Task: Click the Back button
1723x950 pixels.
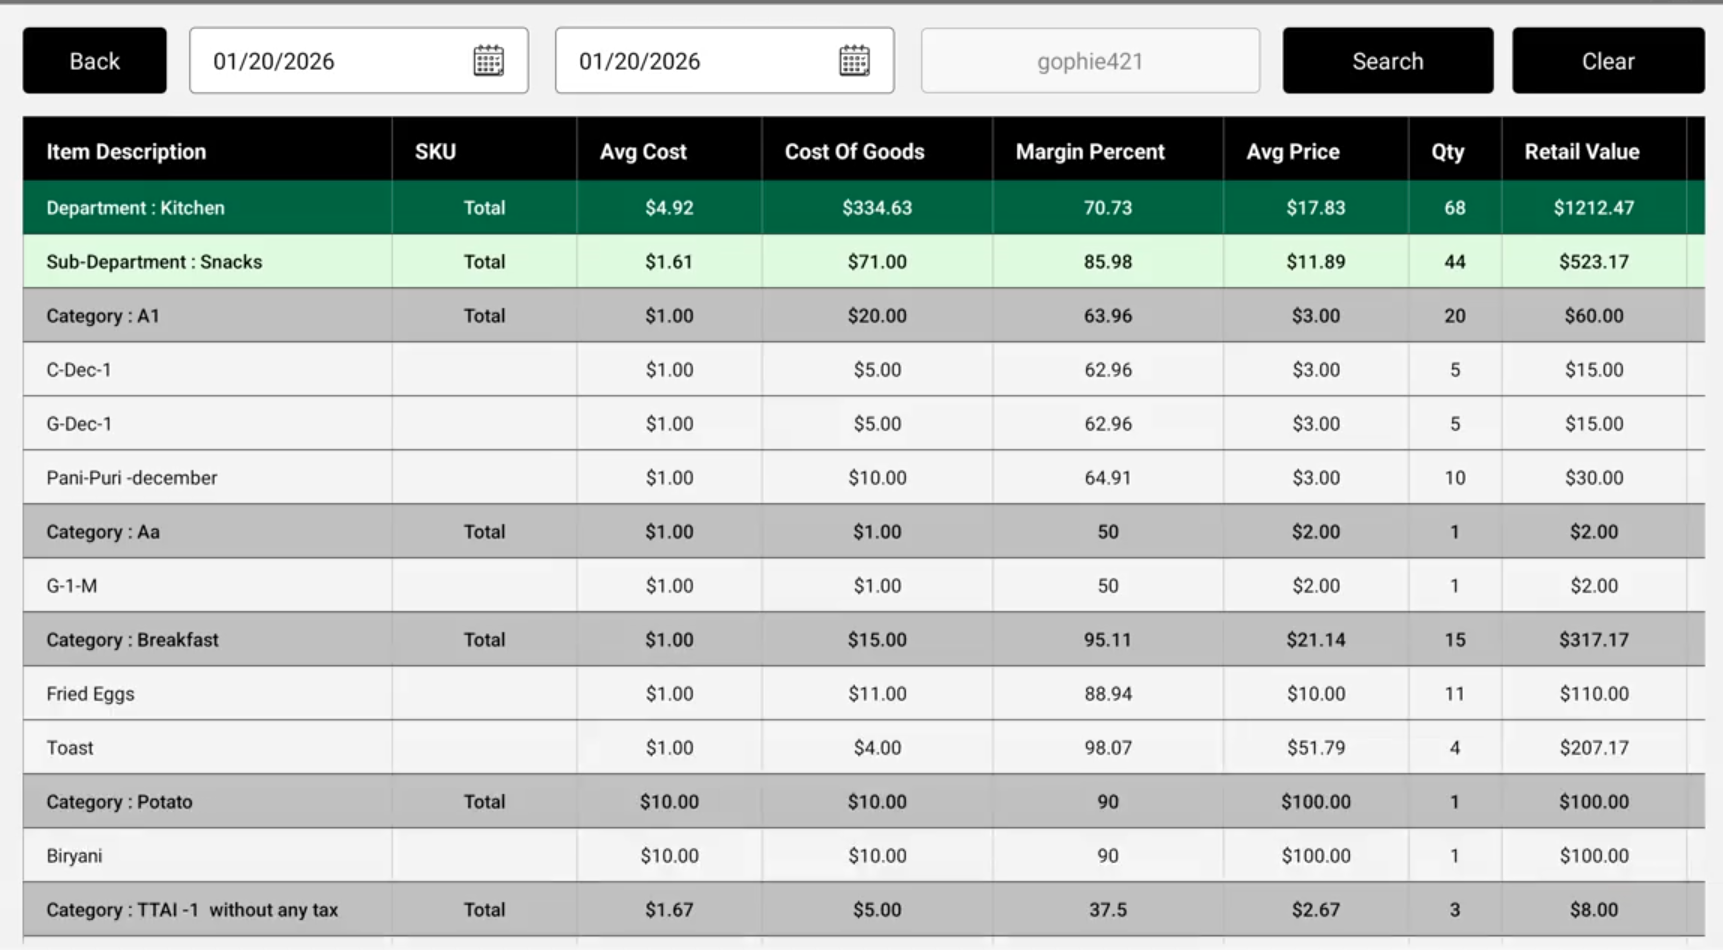Action: pos(95,61)
